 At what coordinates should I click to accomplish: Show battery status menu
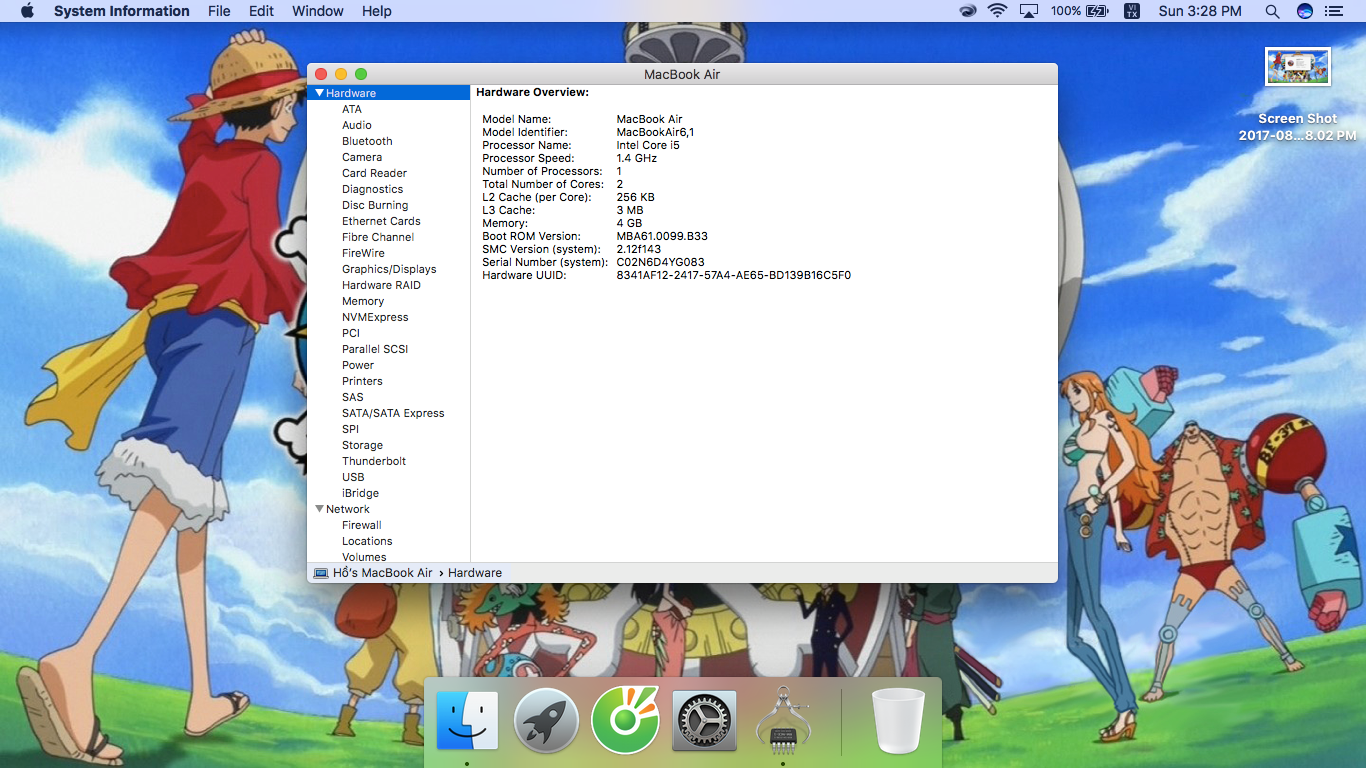pos(1080,11)
